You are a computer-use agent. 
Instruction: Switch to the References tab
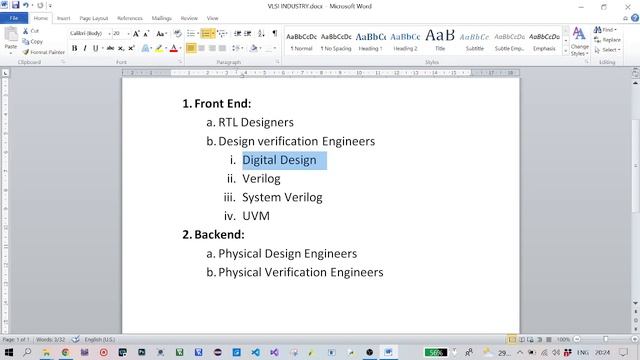(130, 18)
